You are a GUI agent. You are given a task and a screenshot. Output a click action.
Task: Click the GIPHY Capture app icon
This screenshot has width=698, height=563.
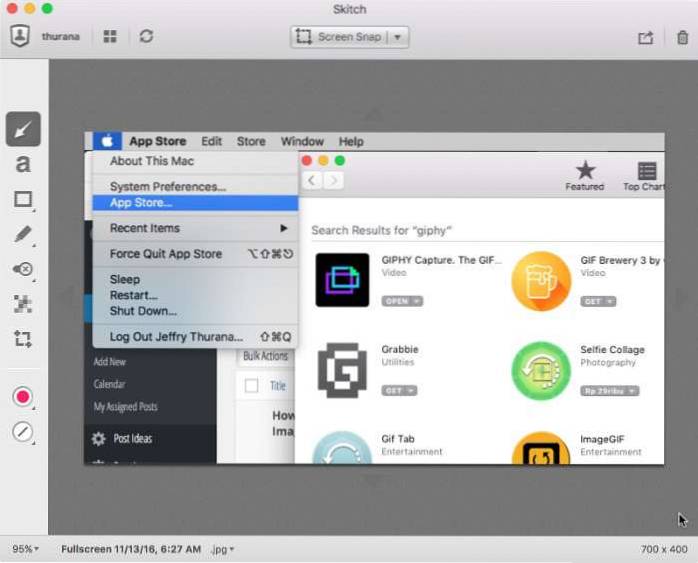click(x=342, y=280)
